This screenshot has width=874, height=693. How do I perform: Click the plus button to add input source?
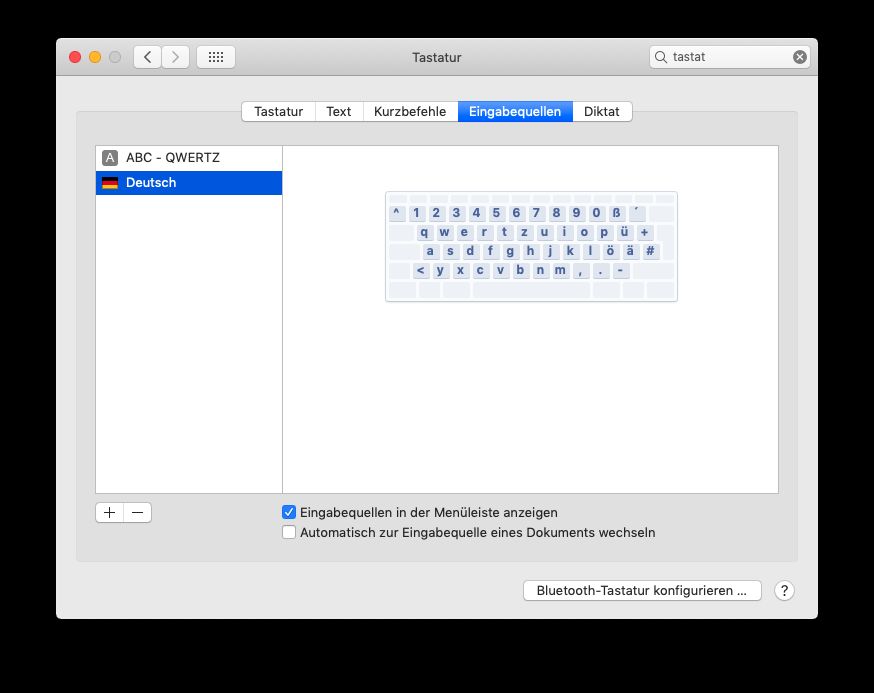(x=109, y=512)
